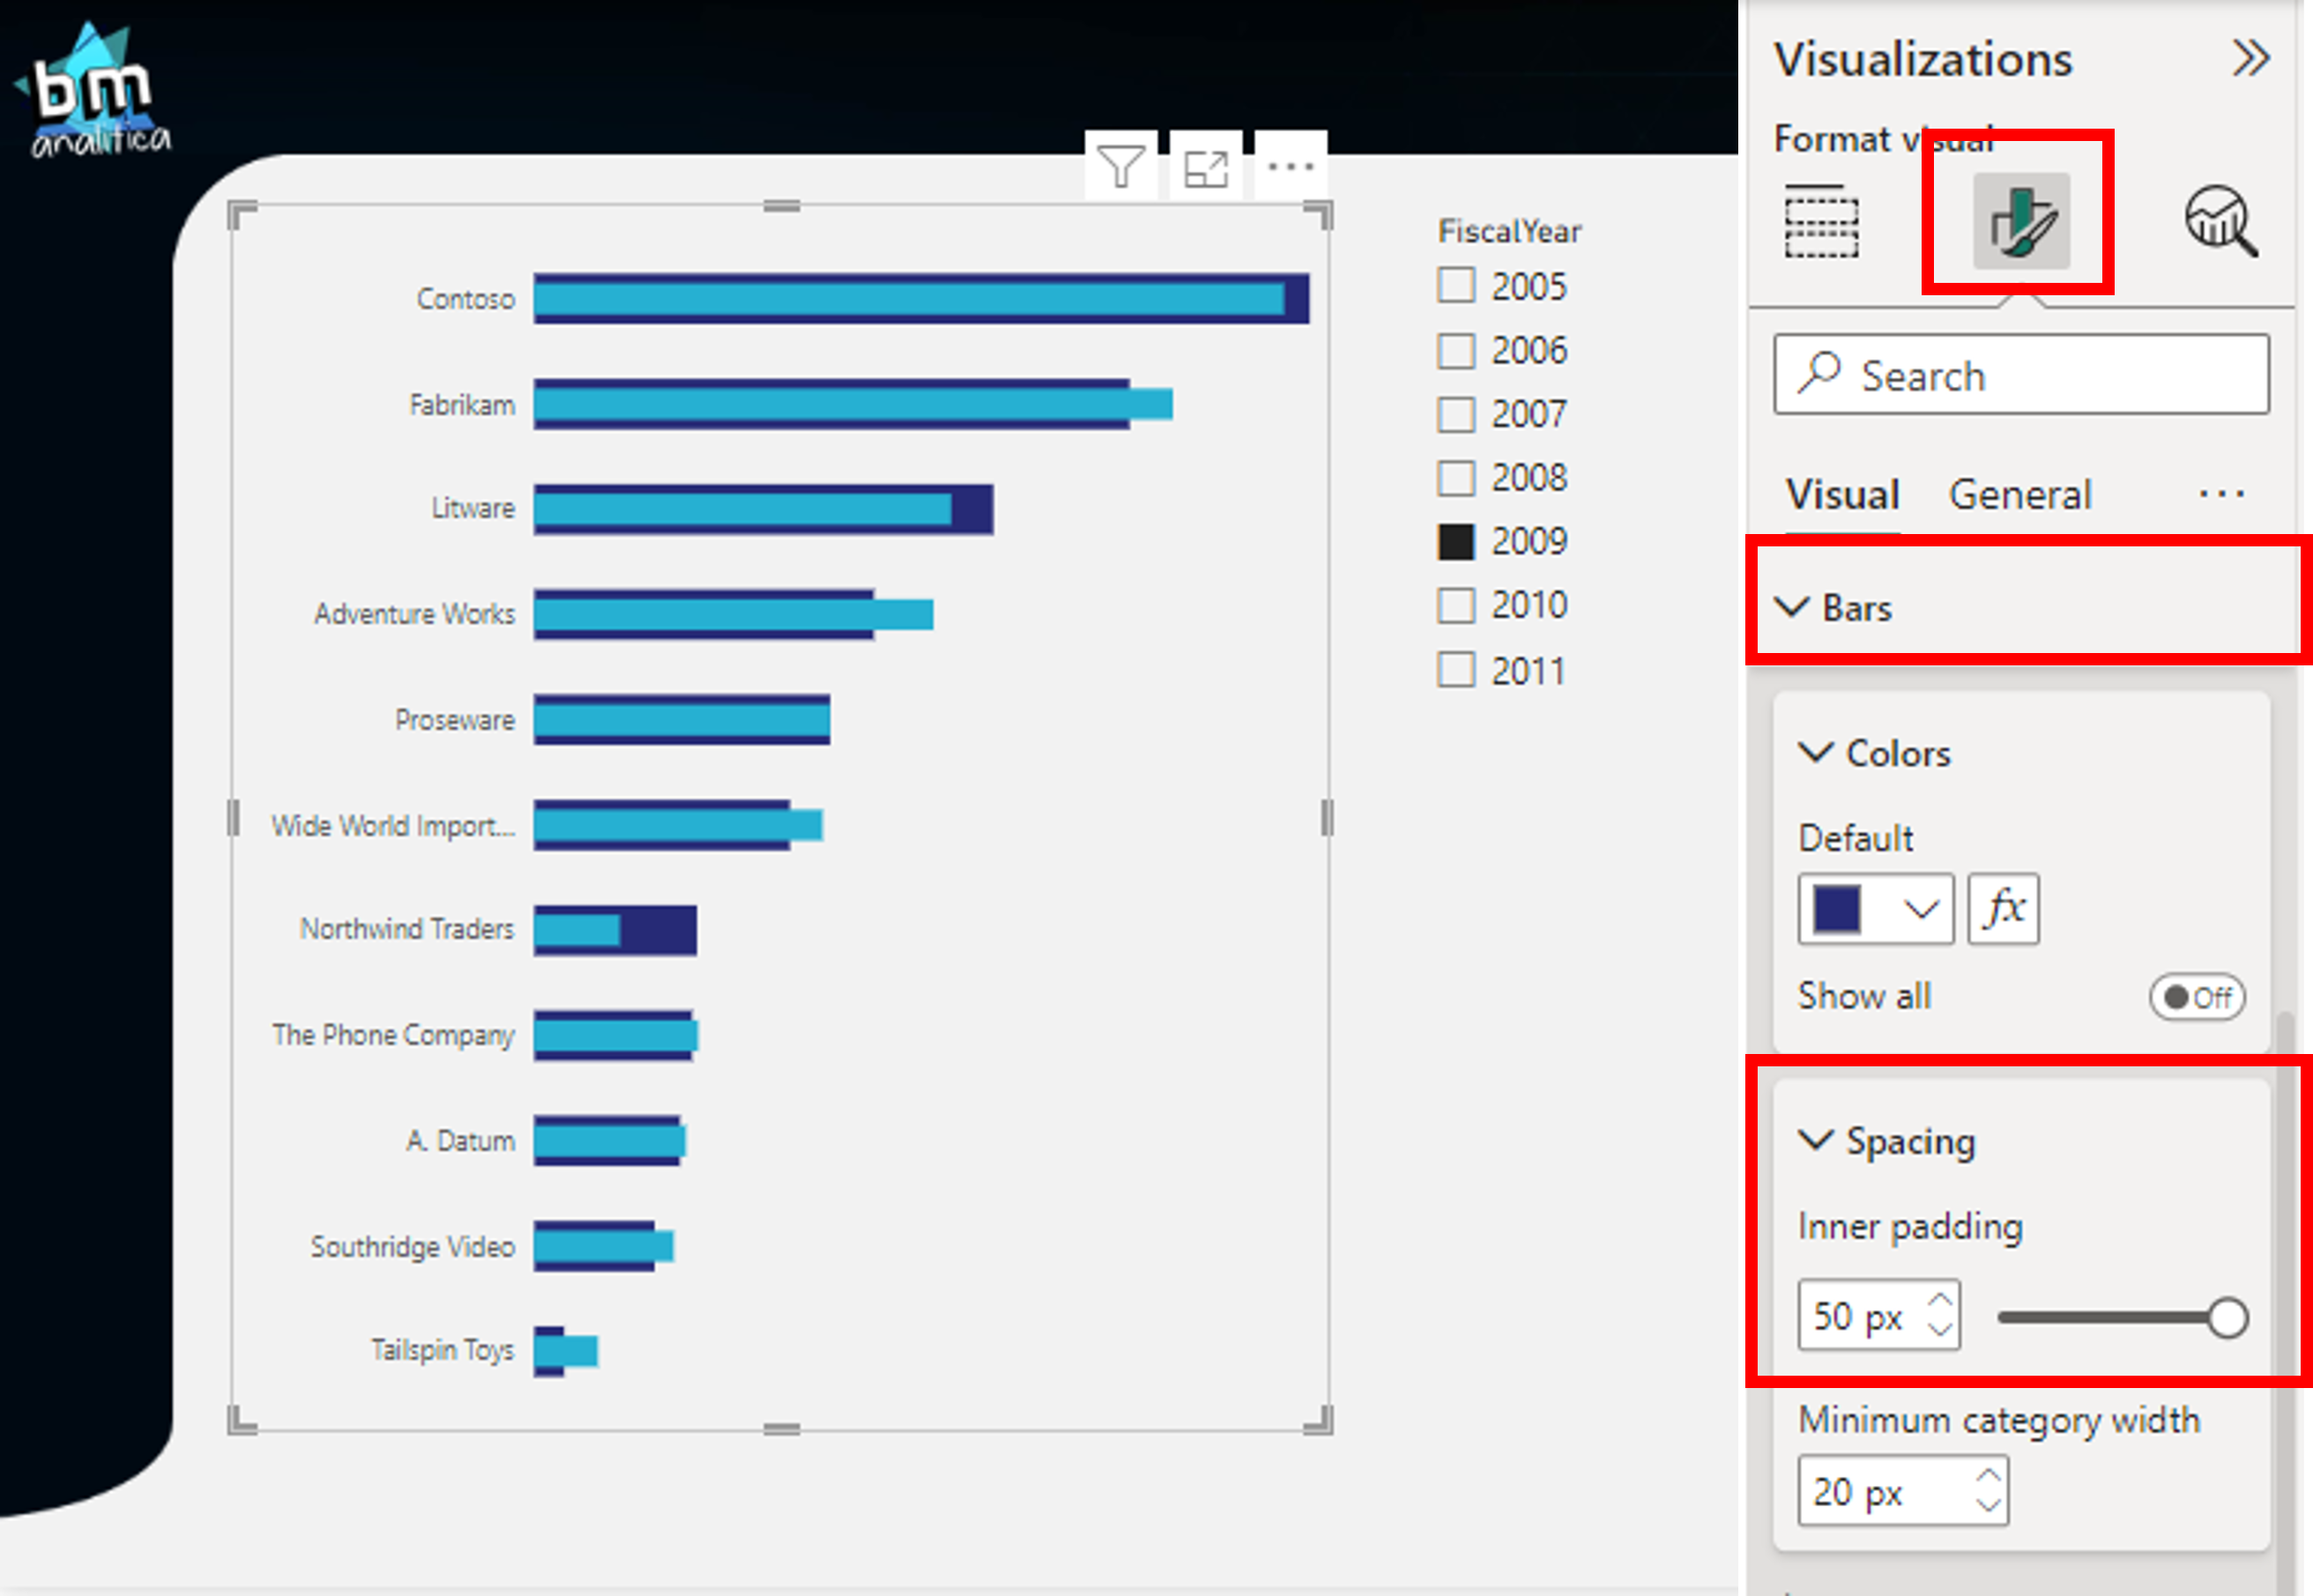Collapse the Bars section
This screenshot has width=2313, height=1596.
[1791, 607]
